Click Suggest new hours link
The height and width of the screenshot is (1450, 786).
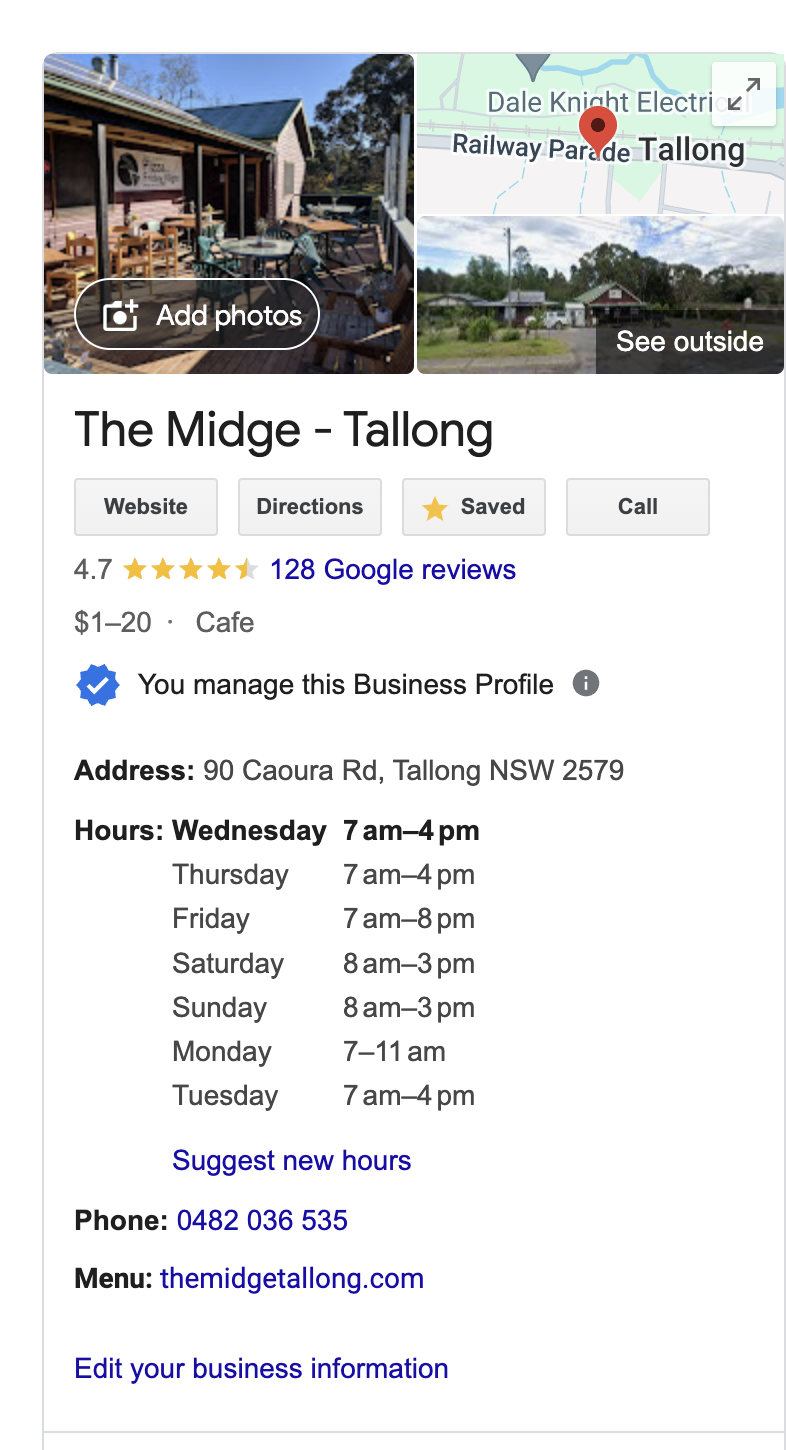point(291,1160)
